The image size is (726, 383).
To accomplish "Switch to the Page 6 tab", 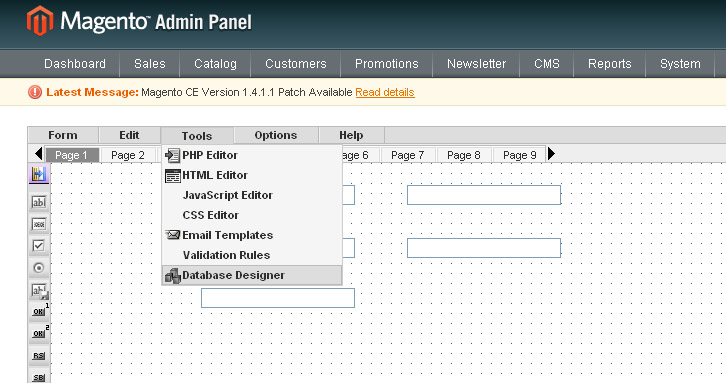I will tap(360, 155).
